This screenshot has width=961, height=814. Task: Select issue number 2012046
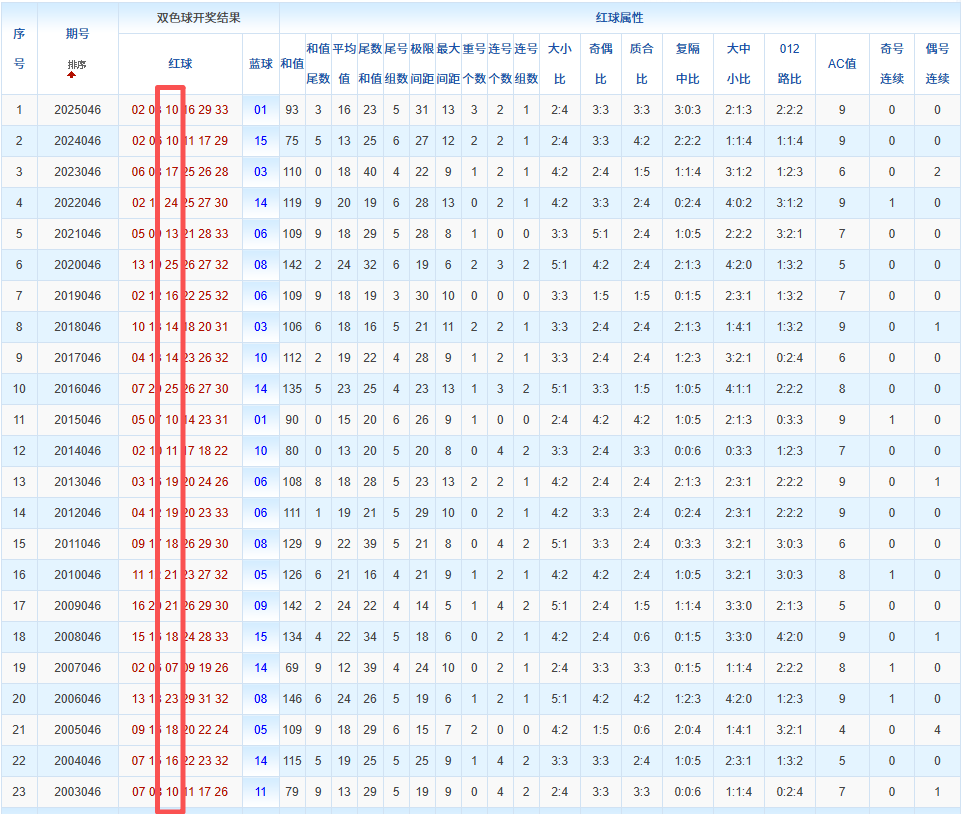(77, 512)
